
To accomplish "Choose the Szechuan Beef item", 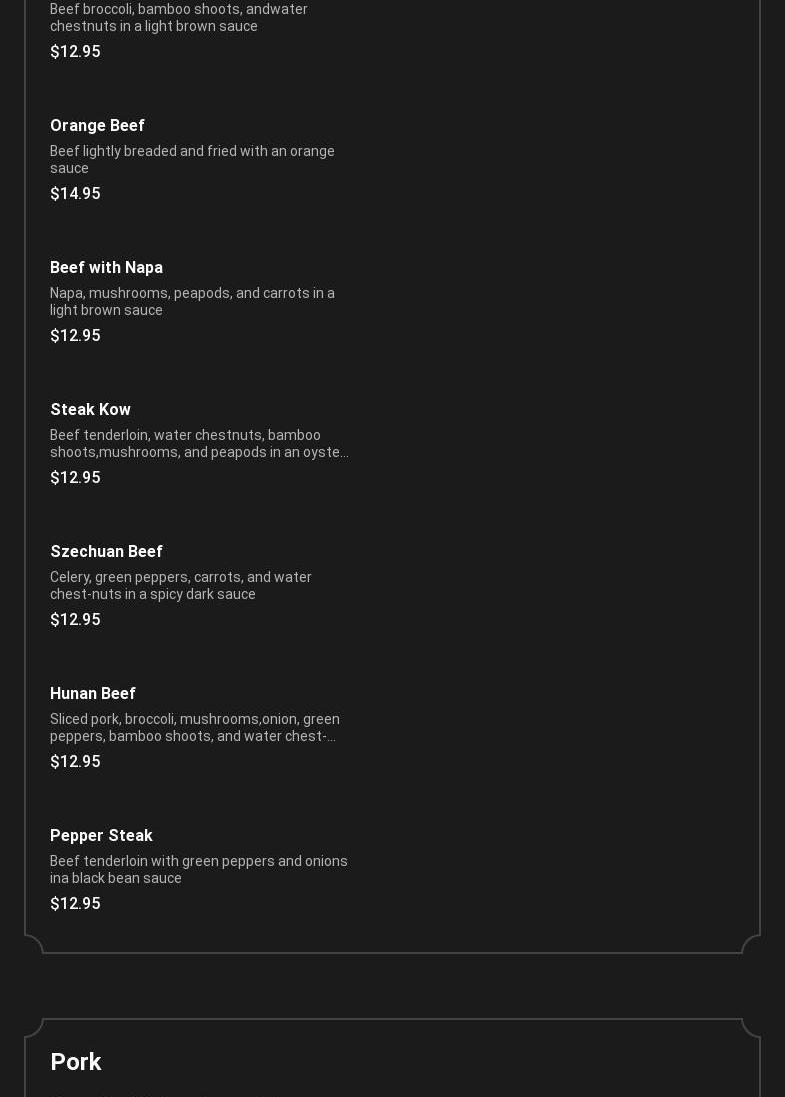I will [x=106, y=551].
